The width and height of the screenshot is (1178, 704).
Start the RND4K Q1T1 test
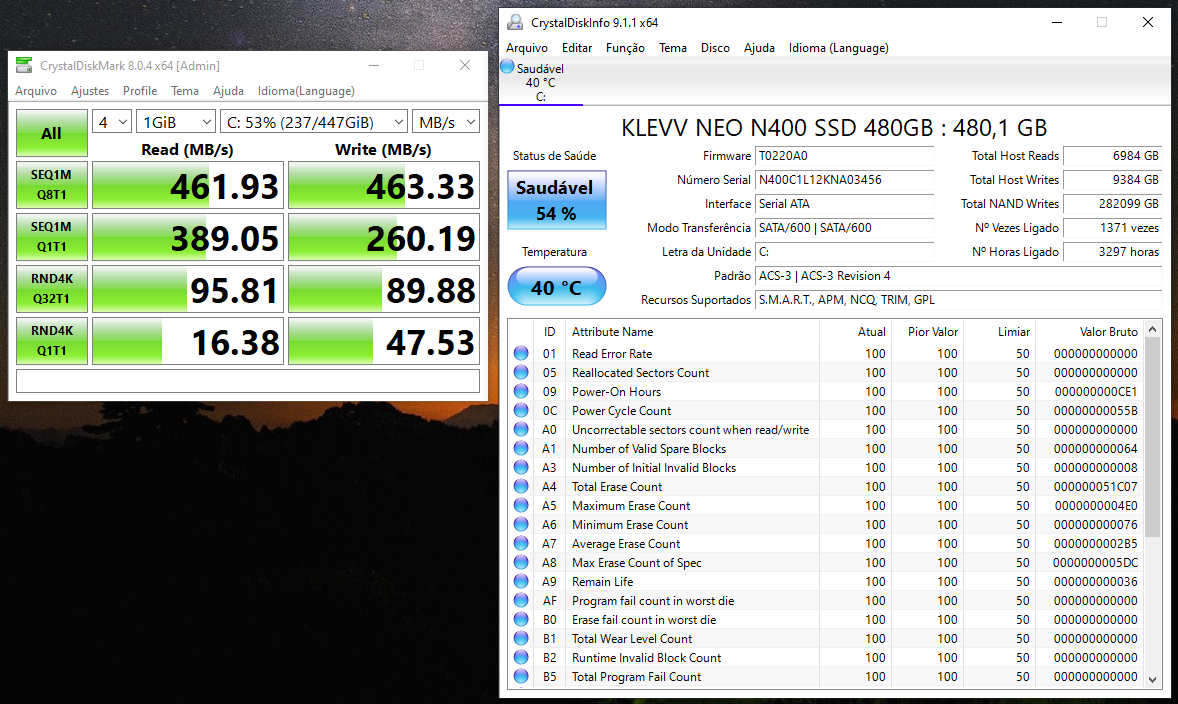click(x=52, y=340)
